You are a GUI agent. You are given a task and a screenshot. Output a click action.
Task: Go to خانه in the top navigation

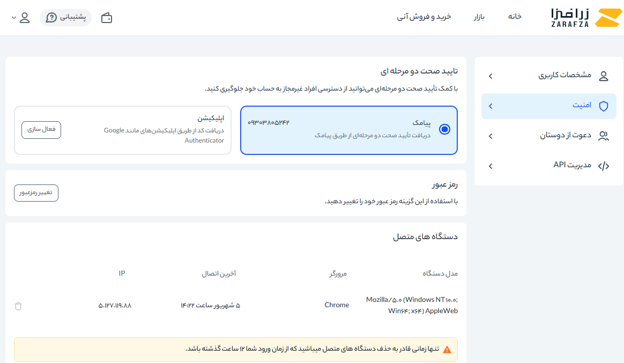tap(514, 16)
